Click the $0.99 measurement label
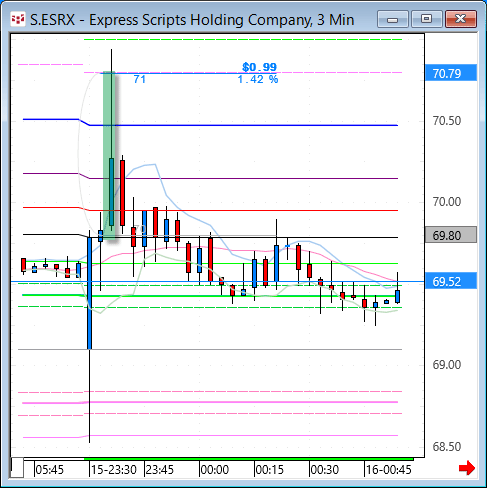Image resolution: width=487 pixels, height=488 pixels. [259, 67]
